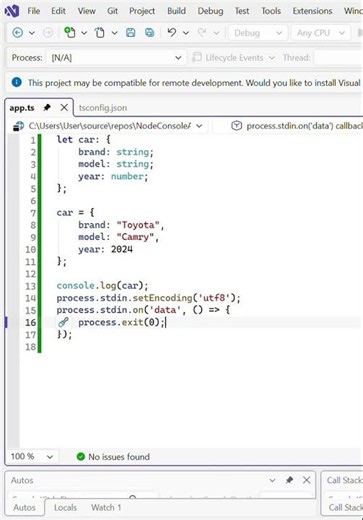Screen dimensions: 363x520
Task: Select the Call Stack bottom tab
Action: [345, 507]
